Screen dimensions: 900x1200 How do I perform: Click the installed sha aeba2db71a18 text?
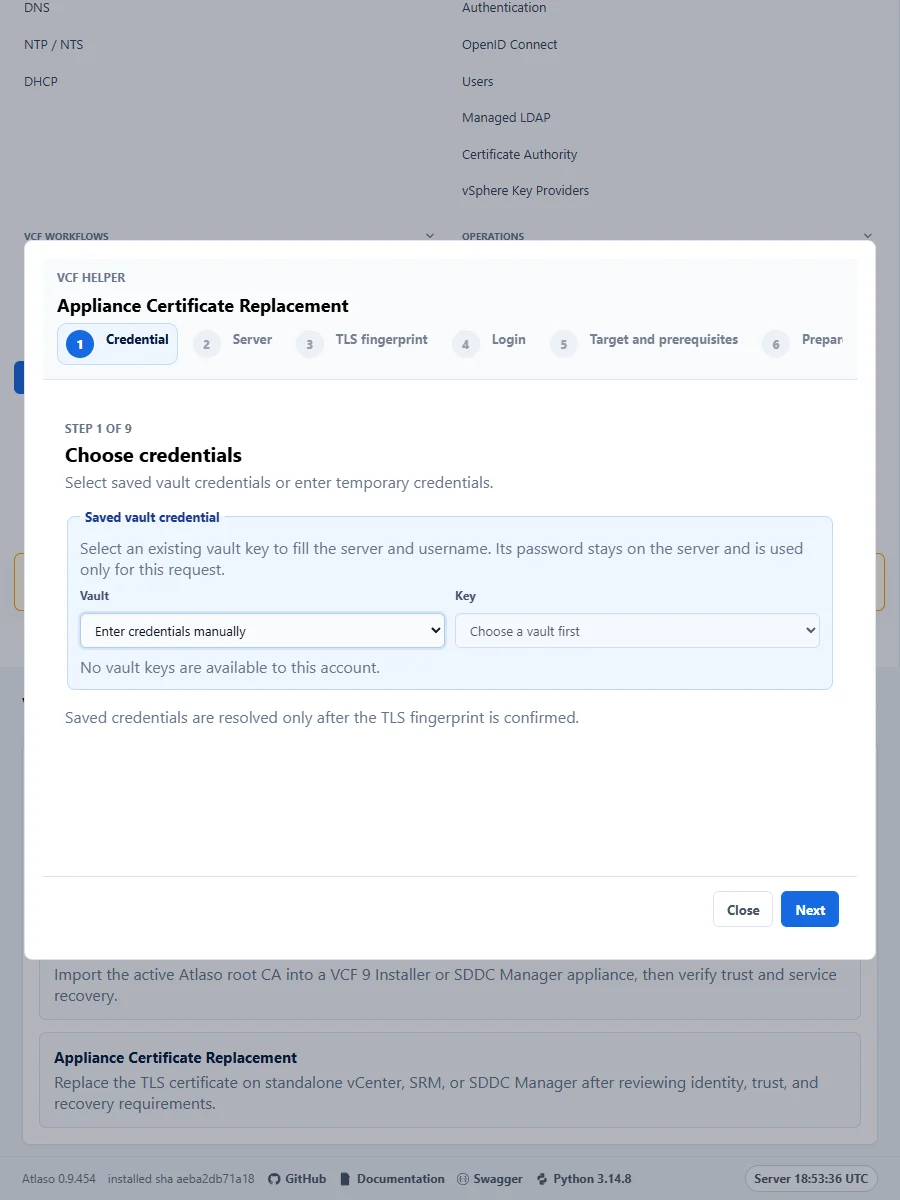(181, 1179)
